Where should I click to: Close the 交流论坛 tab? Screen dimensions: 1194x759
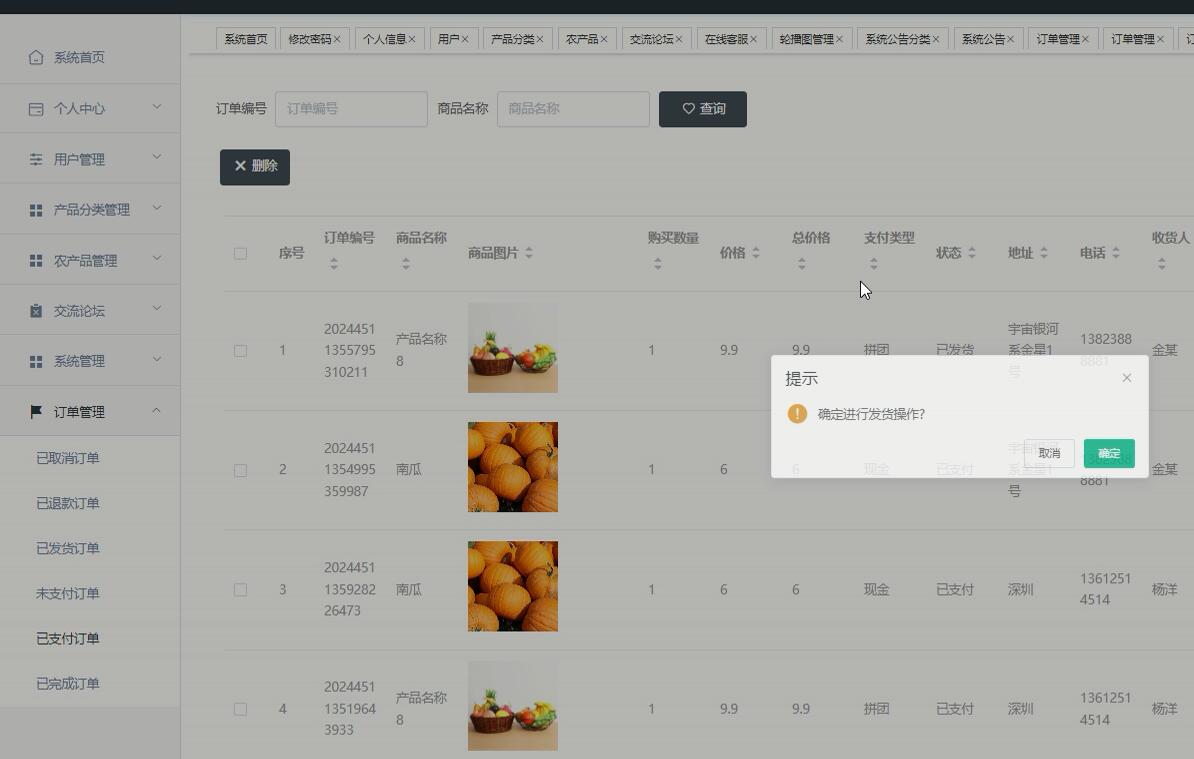678,39
